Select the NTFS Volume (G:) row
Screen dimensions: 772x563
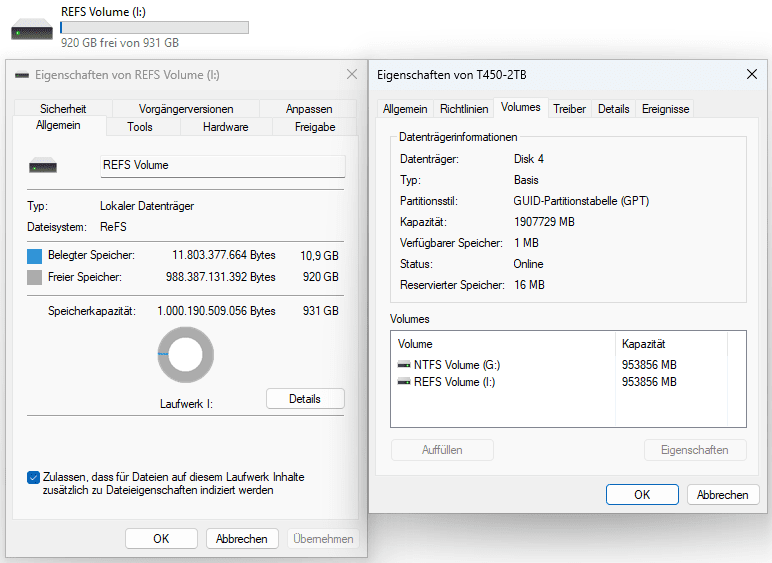click(x=500, y=365)
